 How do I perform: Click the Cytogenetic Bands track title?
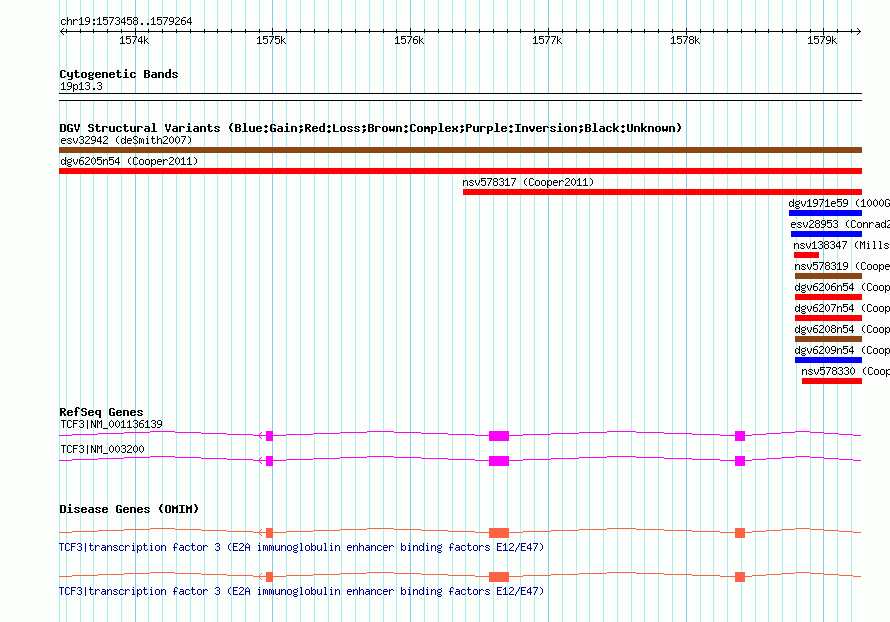119,74
